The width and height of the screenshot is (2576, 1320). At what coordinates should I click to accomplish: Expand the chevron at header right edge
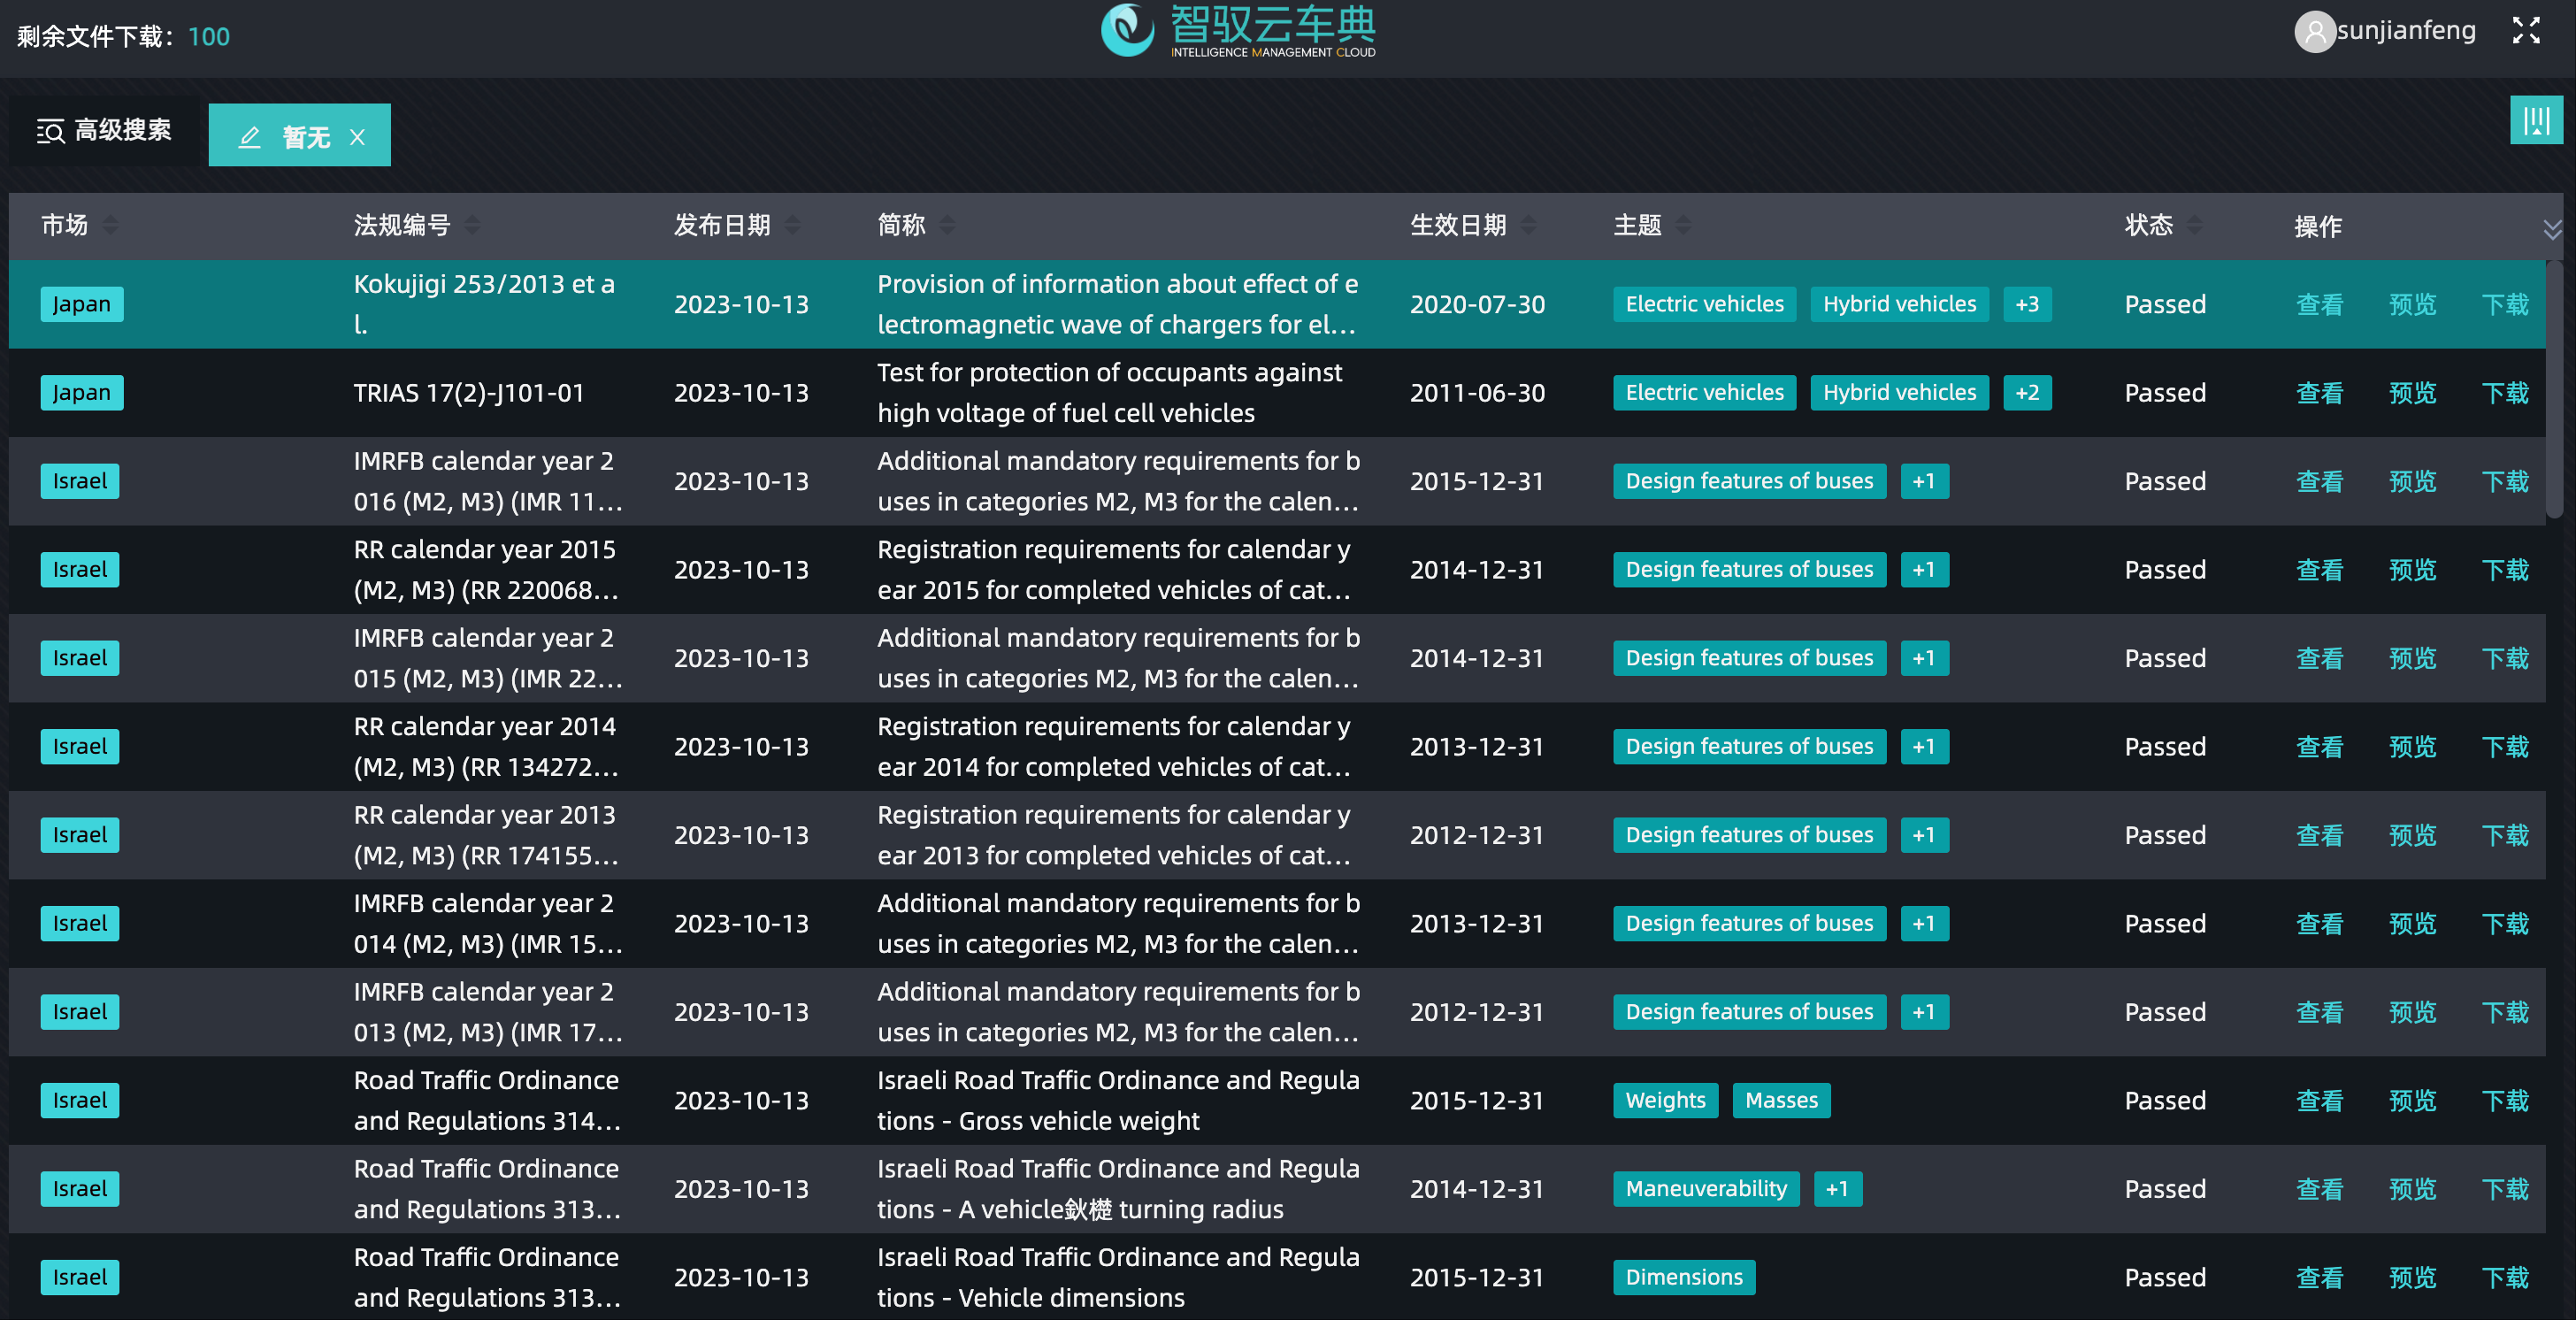click(x=2551, y=230)
